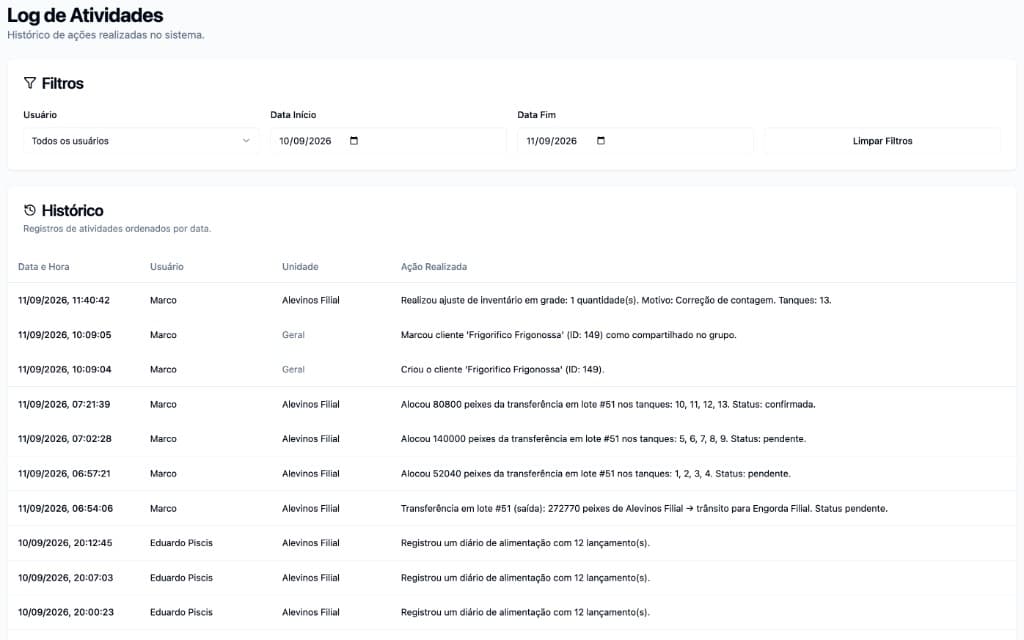Click the inventory adjustment action 'Realizou ajuste de inventário'
Image resolution: width=1024 pixels, height=640 pixels.
[x=616, y=300]
